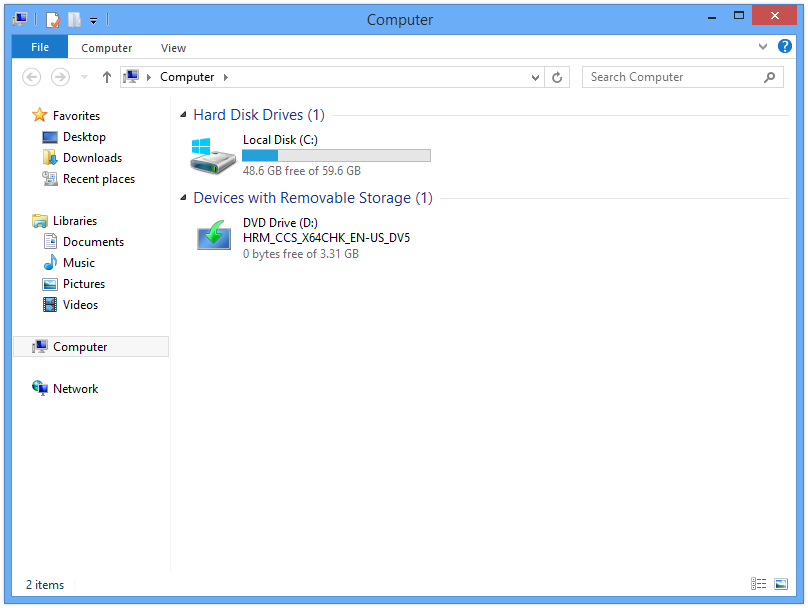
Task: Collapse Devices with Removable Storage group
Action: click(183, 198)
